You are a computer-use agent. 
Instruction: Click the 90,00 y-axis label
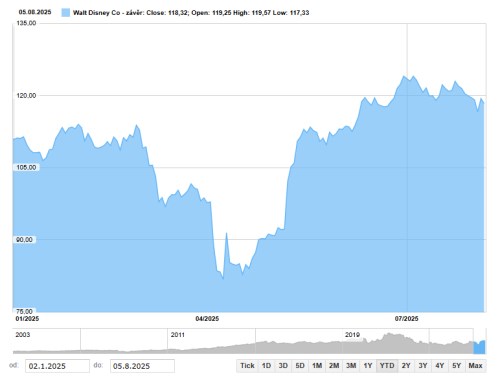pos(24,240)
